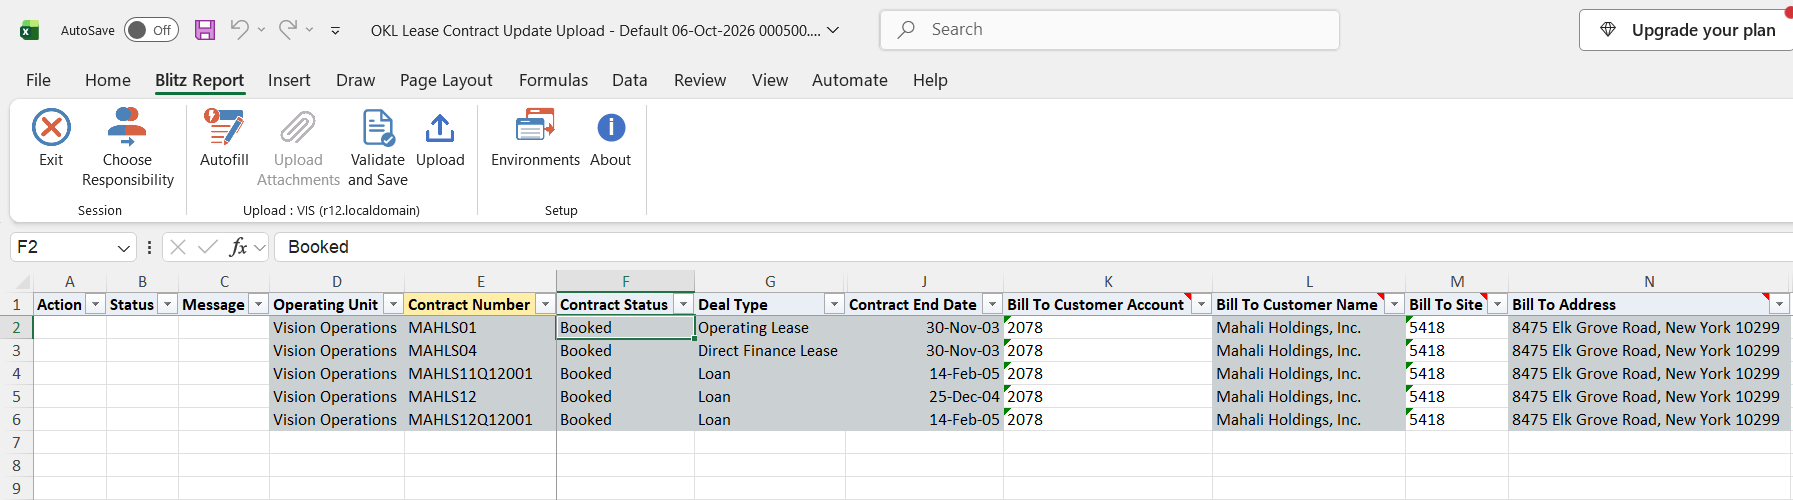Click the Save floppy disk icon
Screen dimensions: 1793x500
[x=205, y=30]
